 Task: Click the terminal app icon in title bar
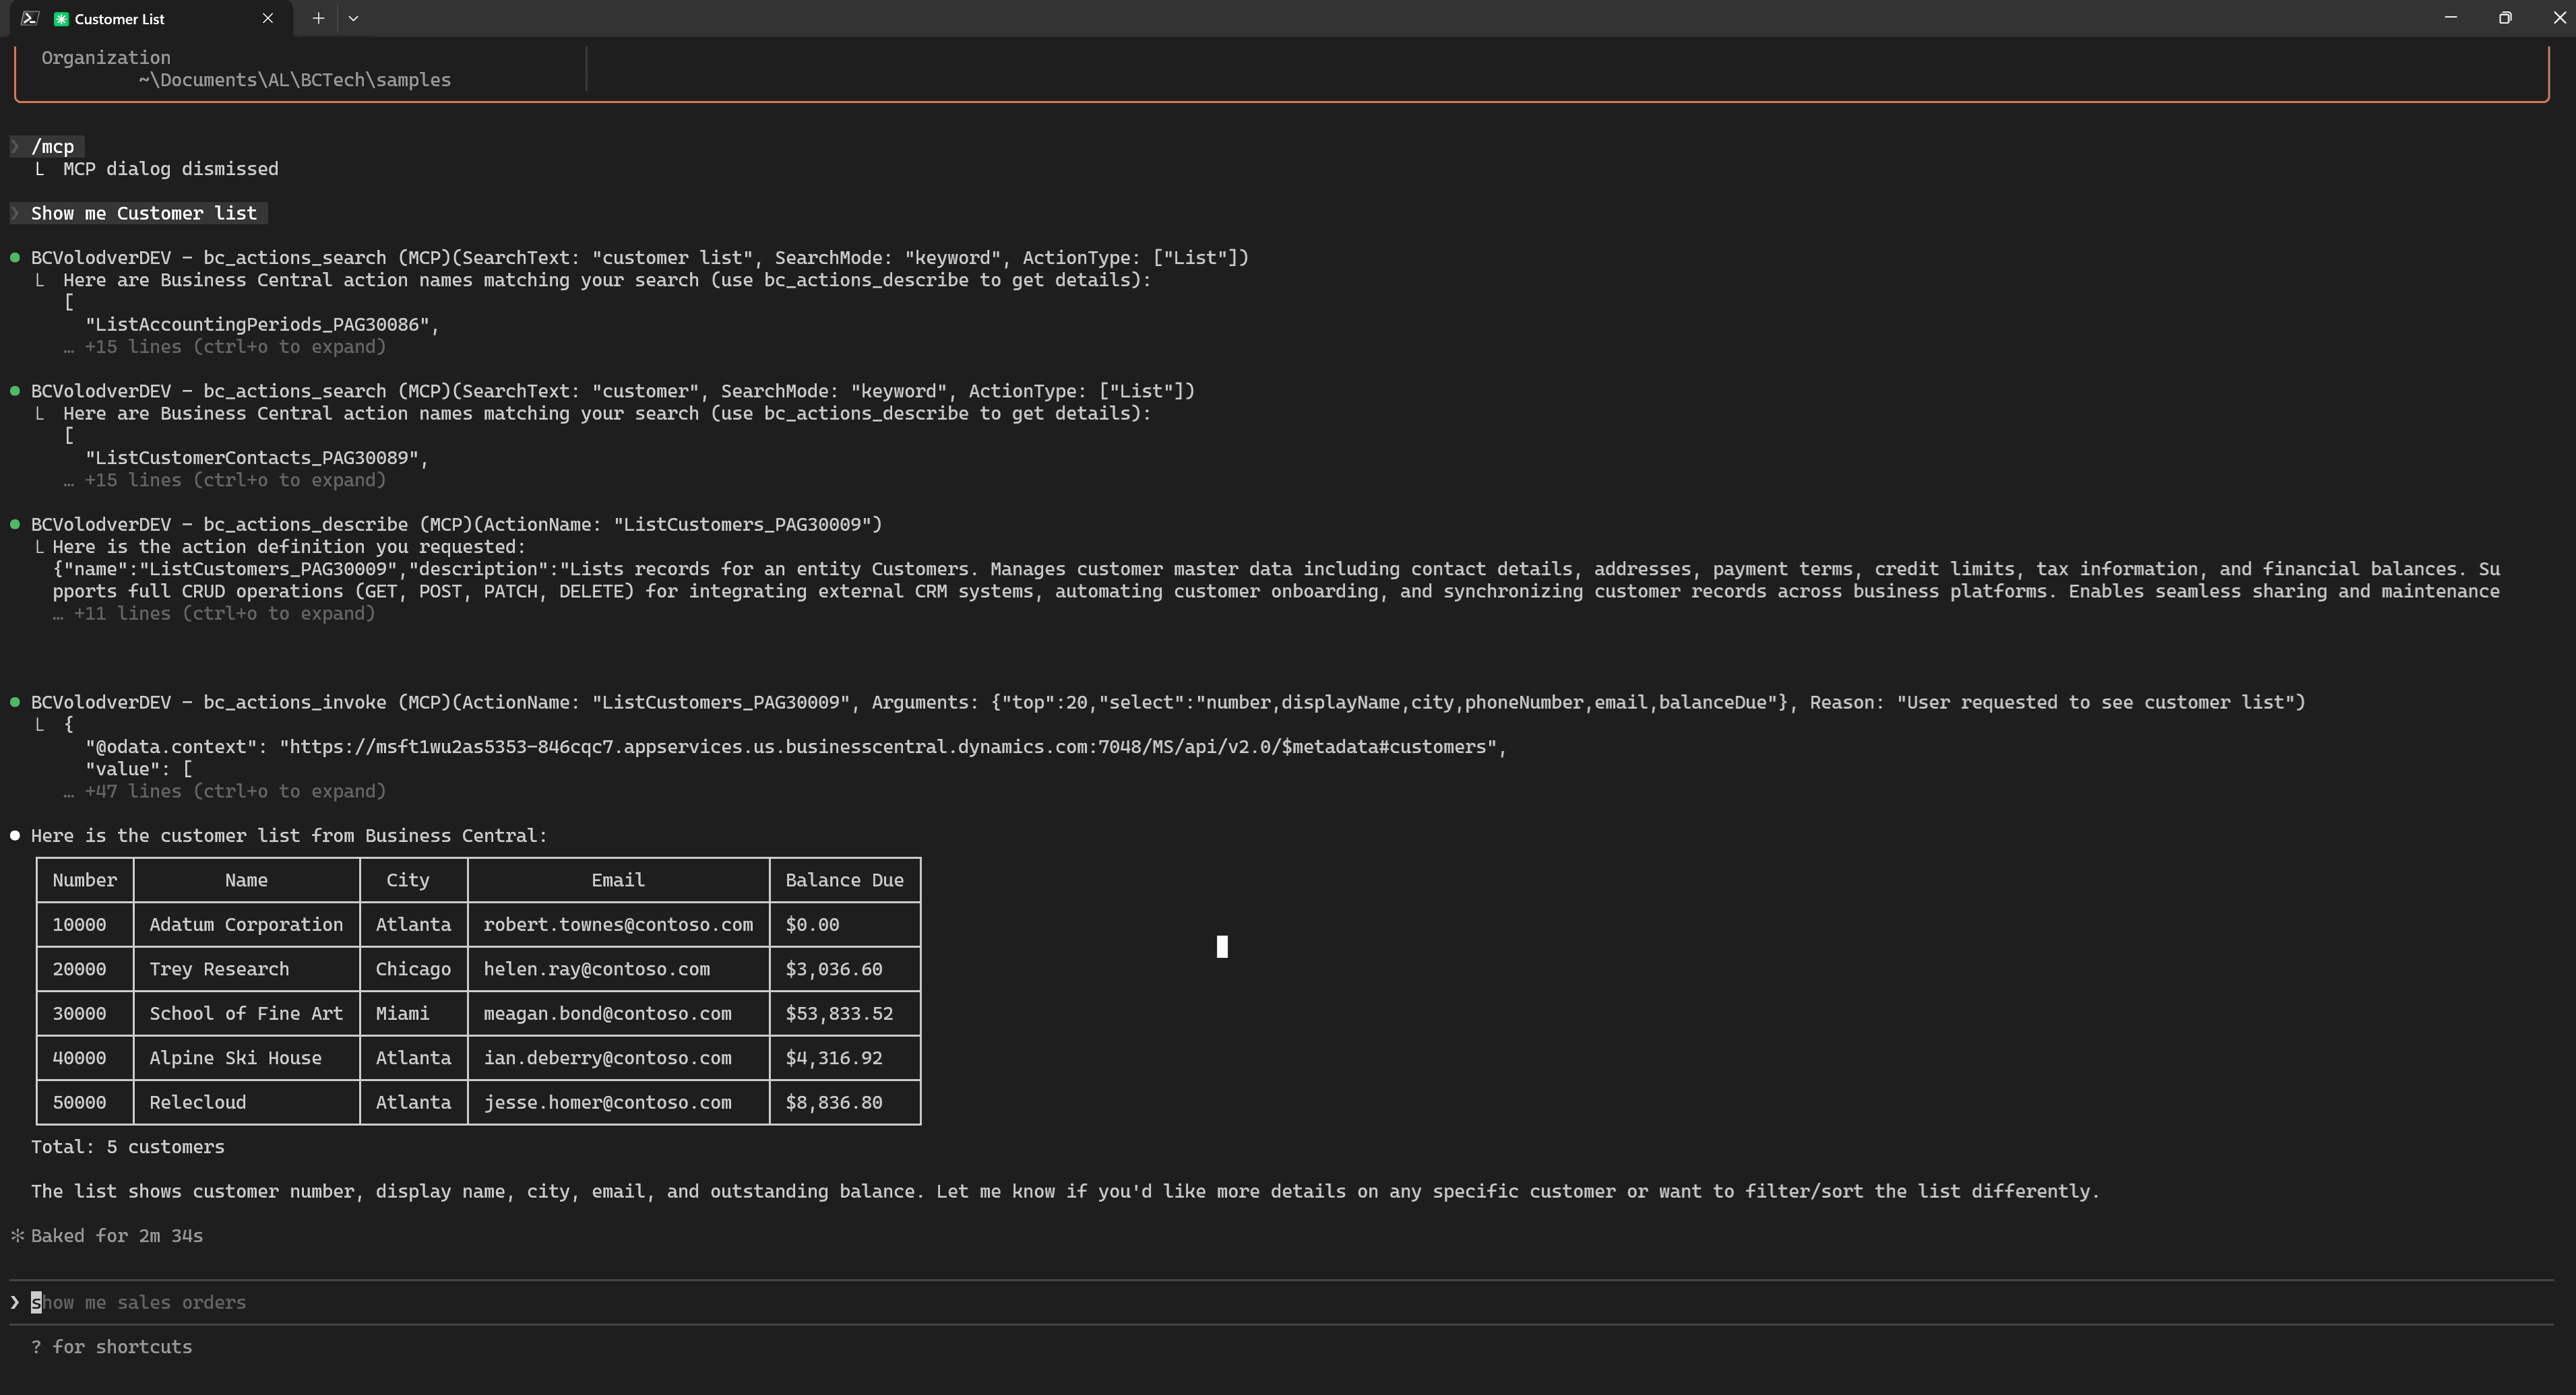(30, 18)
